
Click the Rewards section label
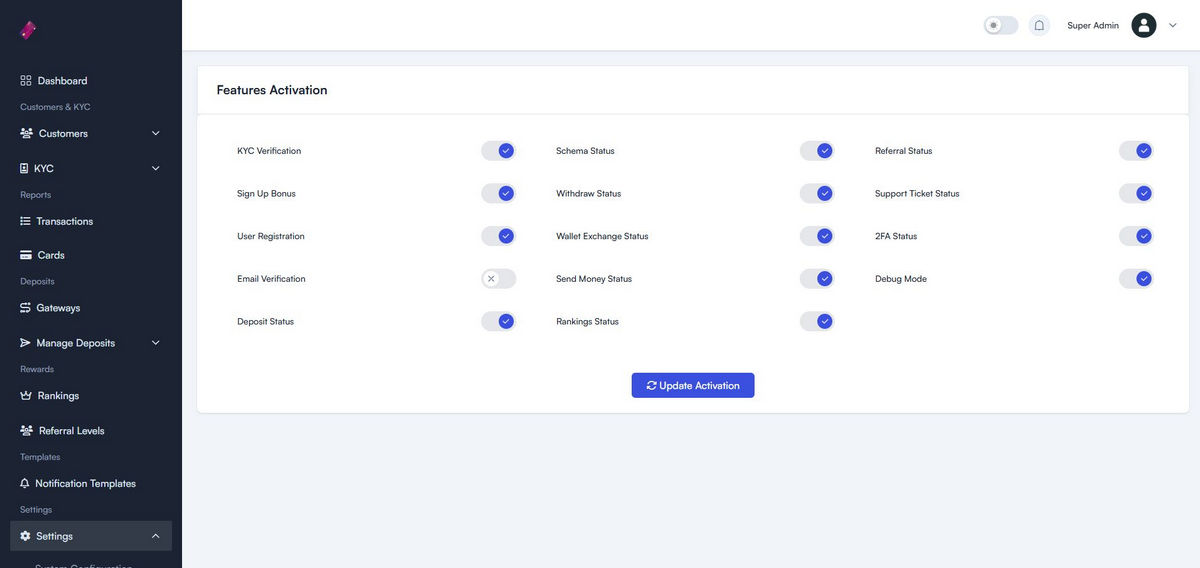coord(37,369)
